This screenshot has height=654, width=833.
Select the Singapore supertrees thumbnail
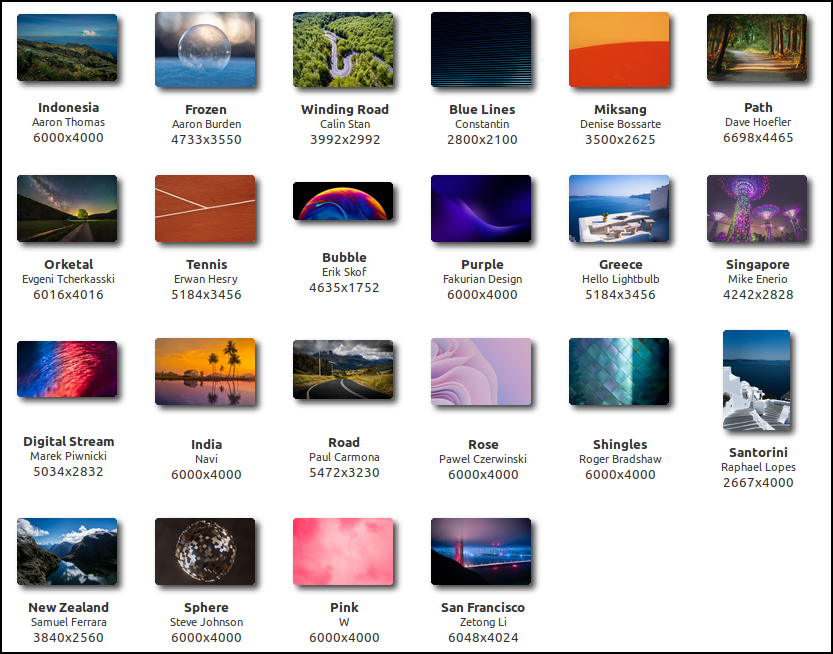point(757,208)
